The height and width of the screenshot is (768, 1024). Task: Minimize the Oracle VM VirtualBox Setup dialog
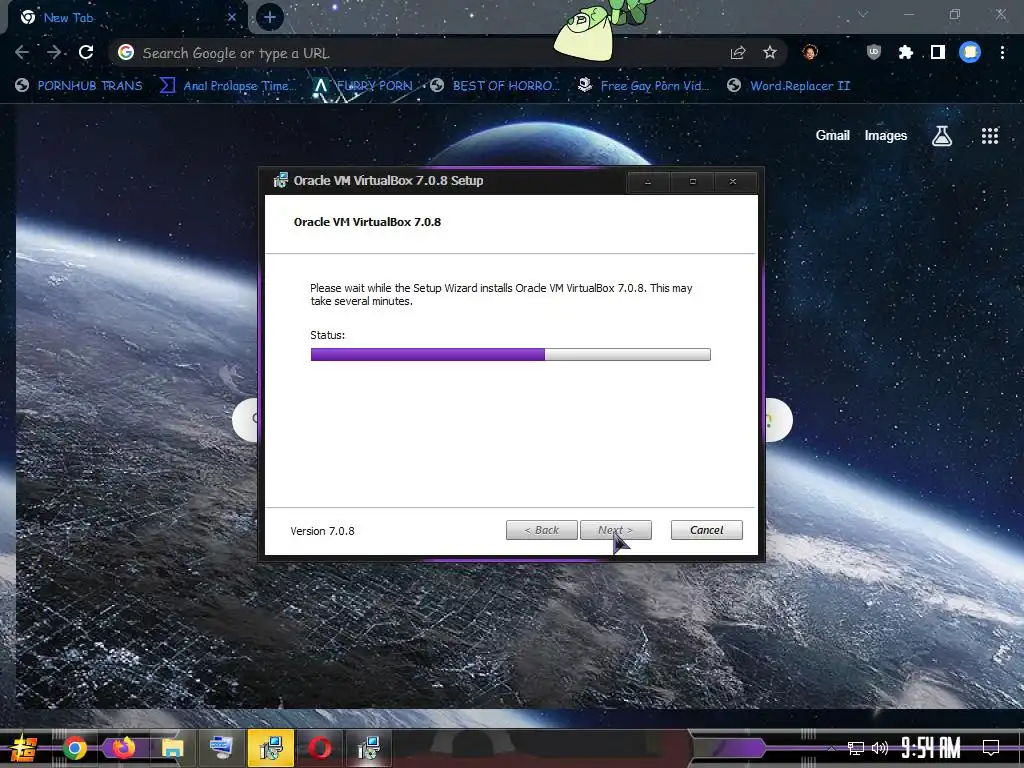pos(648,182)
